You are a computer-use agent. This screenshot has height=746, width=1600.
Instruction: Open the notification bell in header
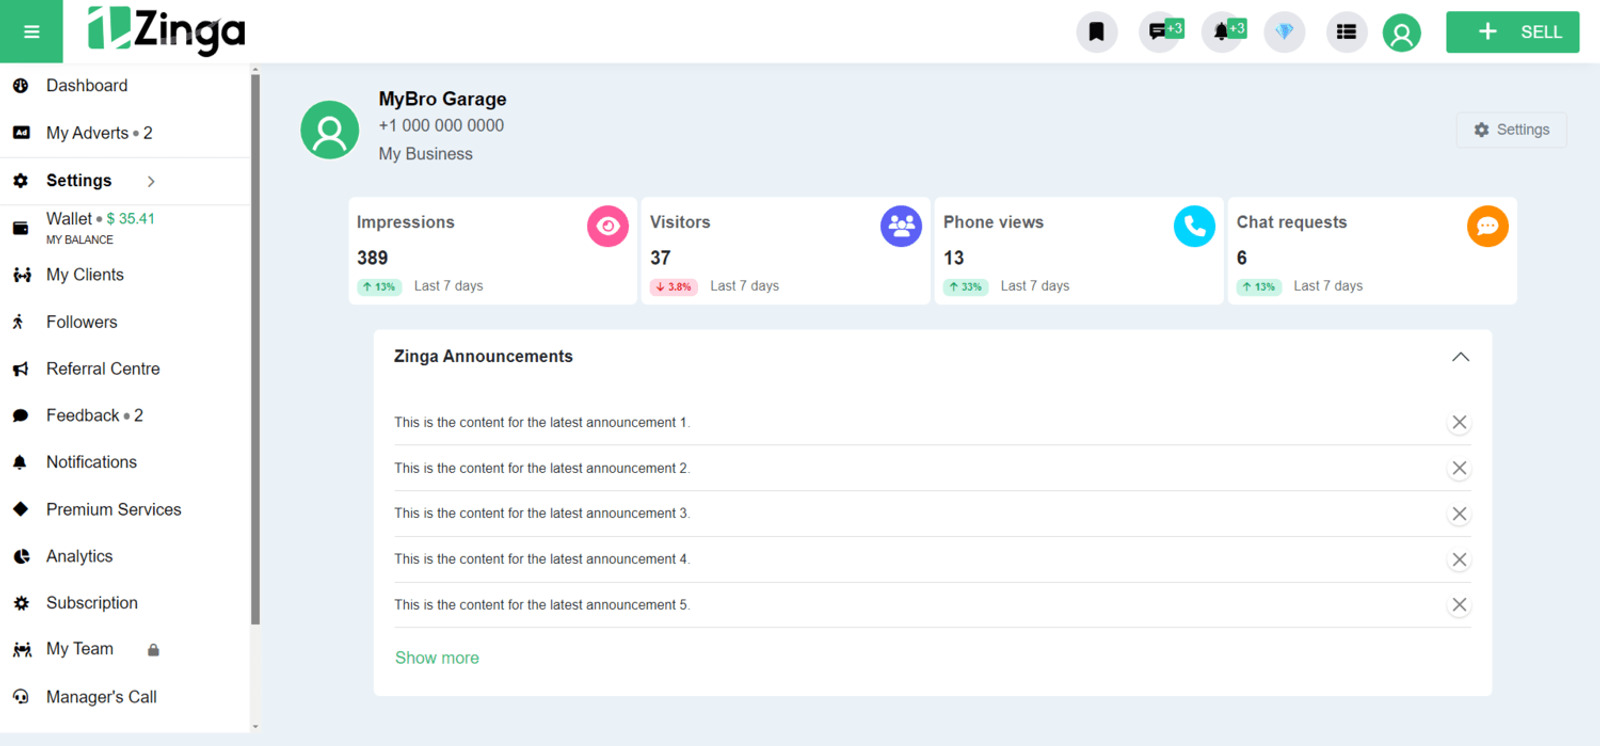coord(1222,32)
